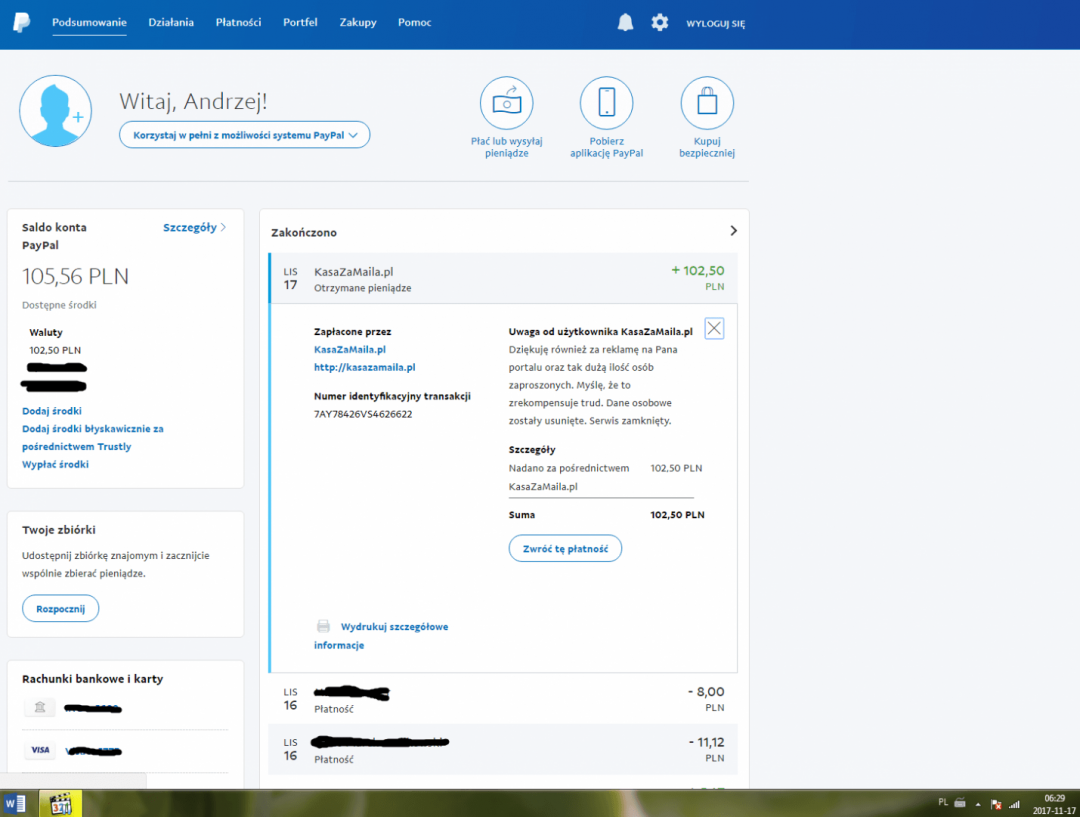Open the http://kasazamaila.pl link

tap(364, 368)
